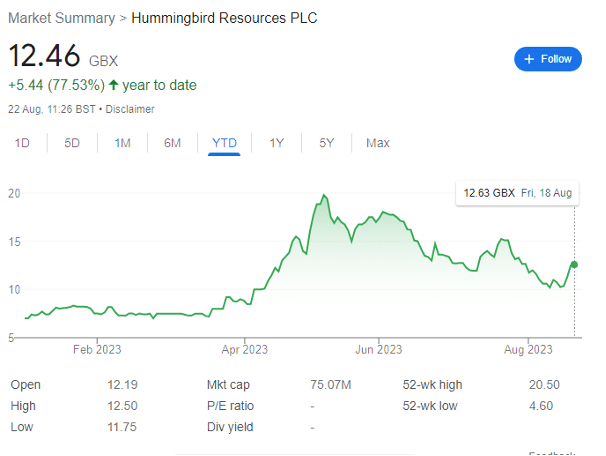Click the 52-wk low label
Screen dimensions: 606x456
pos(430,406)
